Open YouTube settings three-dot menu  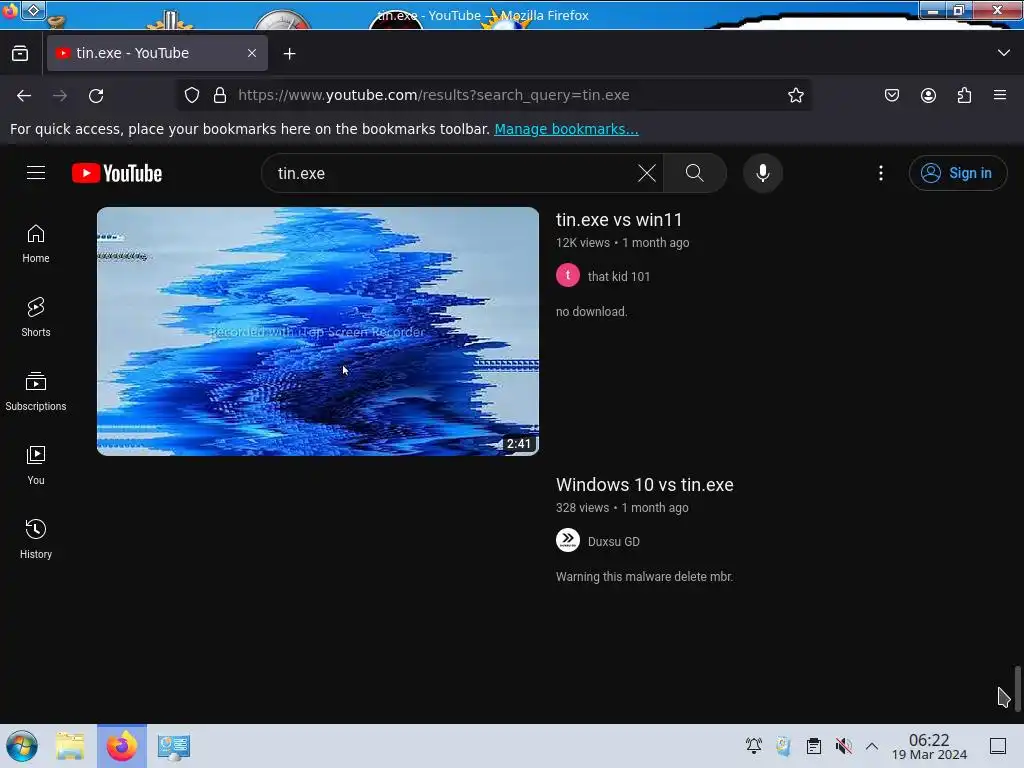tap(881, 173)
